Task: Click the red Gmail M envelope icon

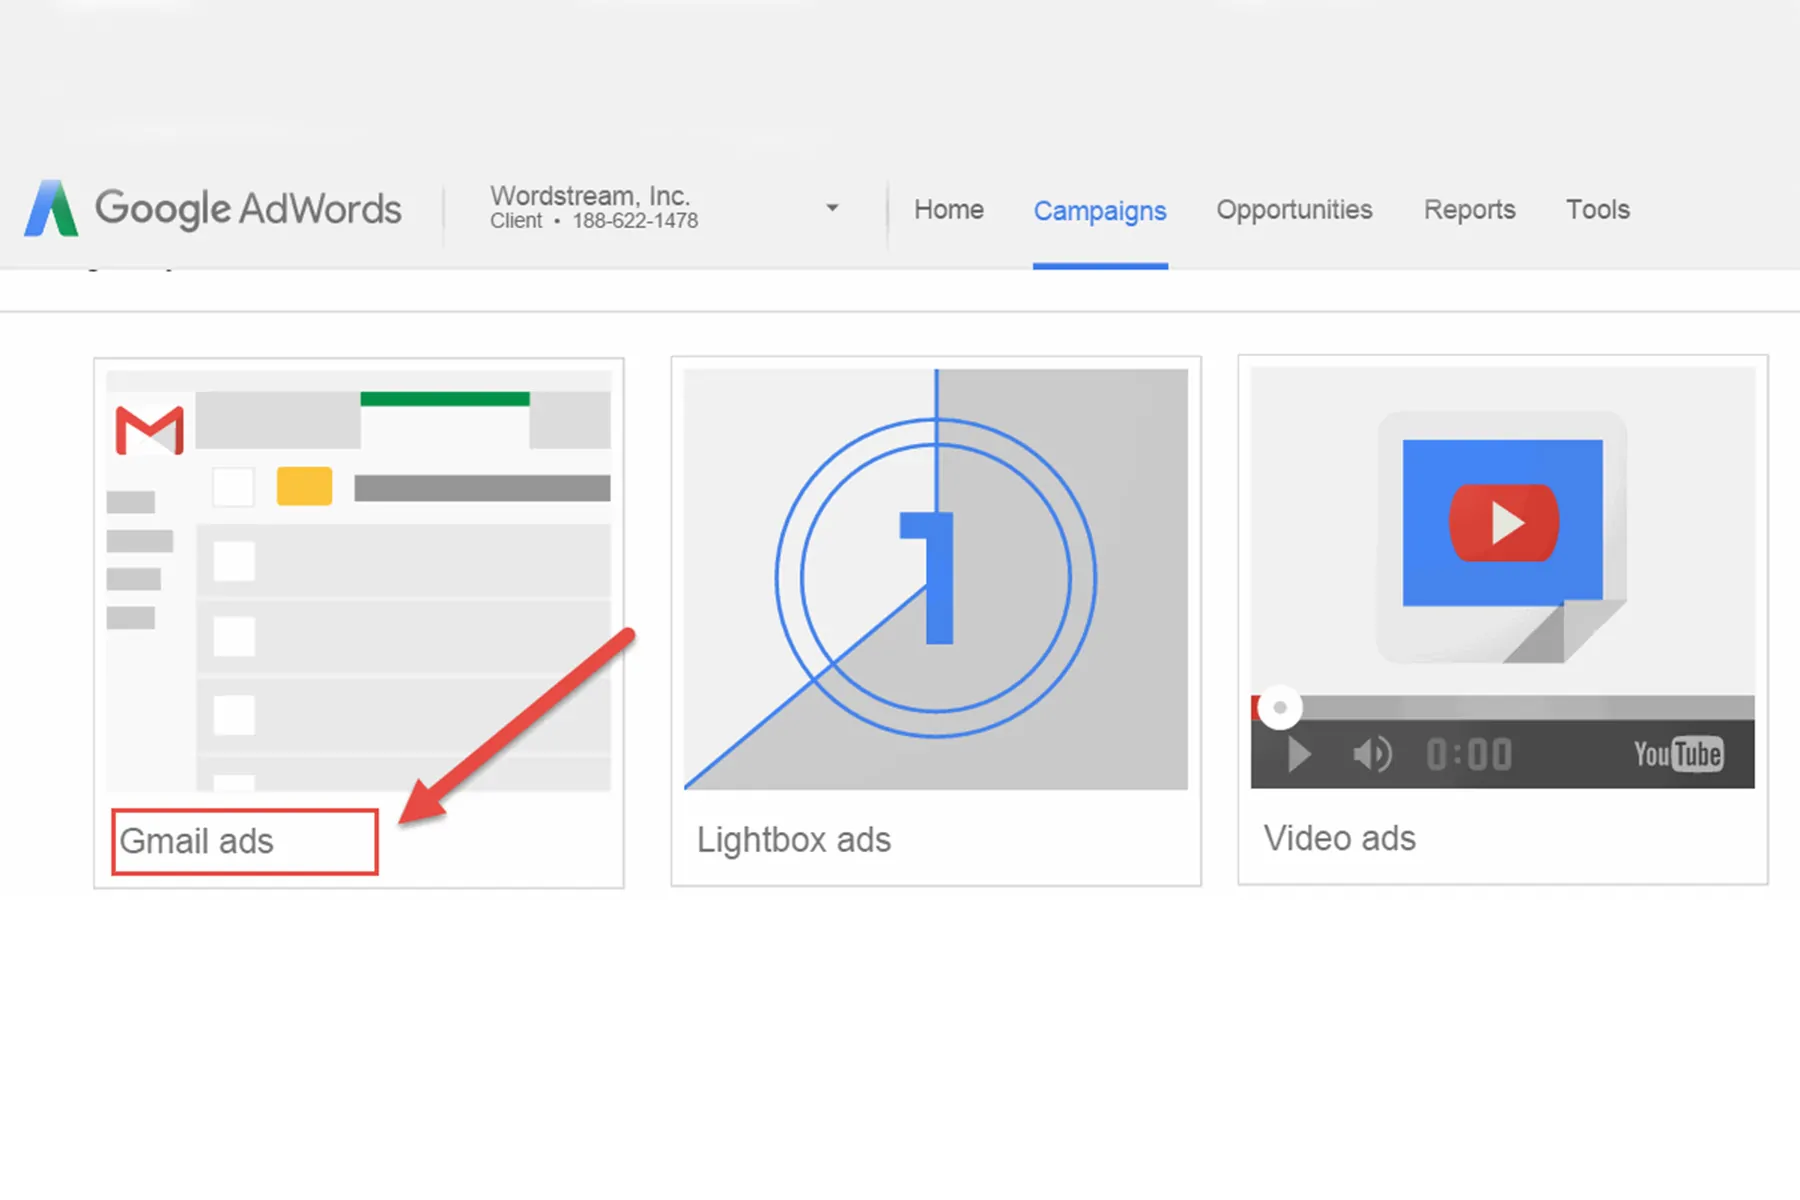Action: point(149,430)
